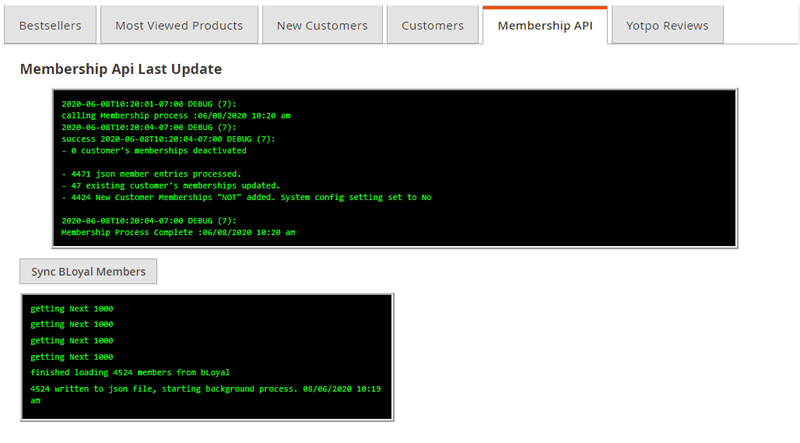The width and height of the screenshot is (800, 443).
Task: Click the '4471 json member entries processed' line
Action: [151, 174]
